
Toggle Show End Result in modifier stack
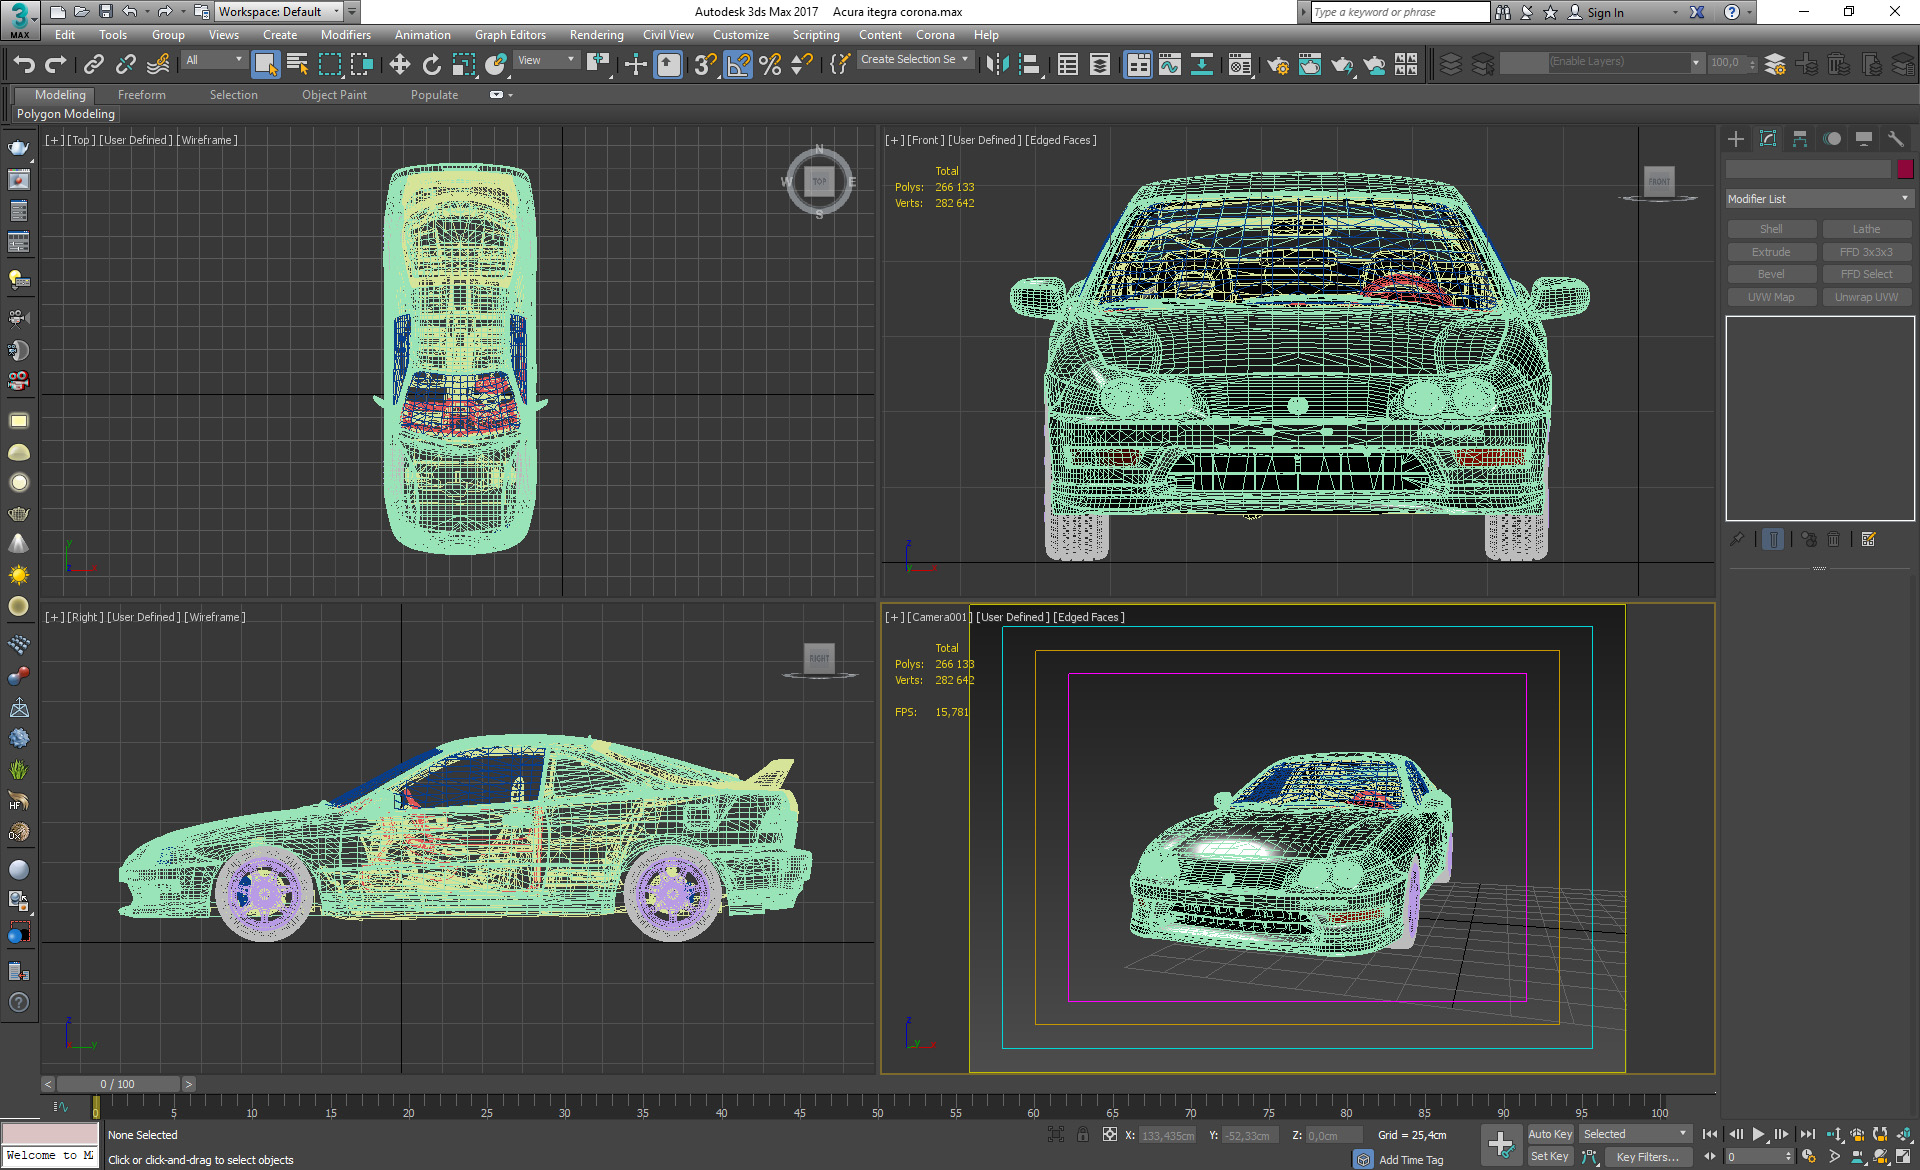click(1773, 540)
